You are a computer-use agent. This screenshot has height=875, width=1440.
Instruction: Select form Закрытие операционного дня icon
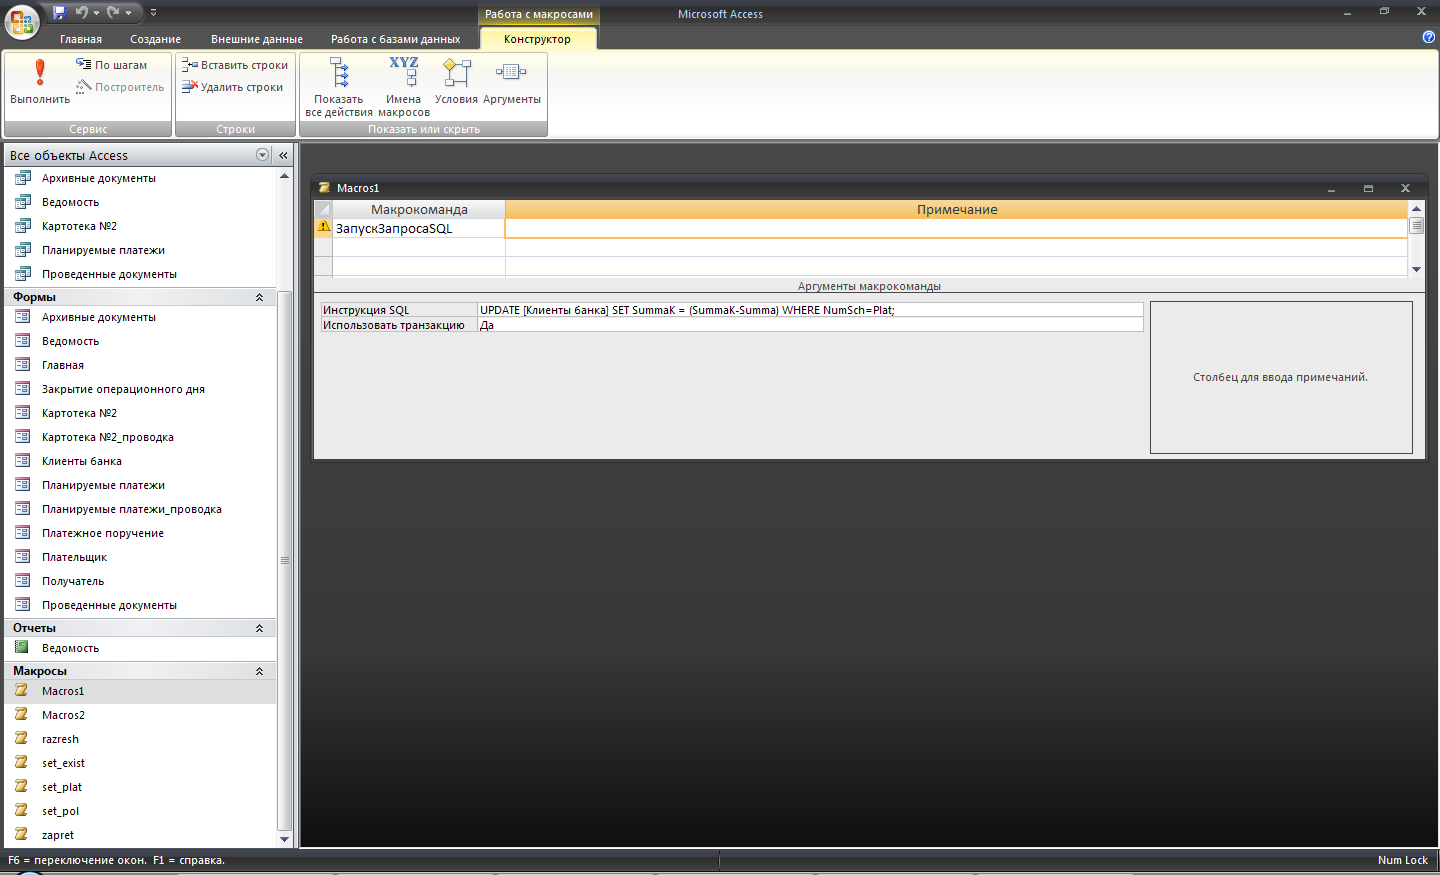[x=23, y=389]
